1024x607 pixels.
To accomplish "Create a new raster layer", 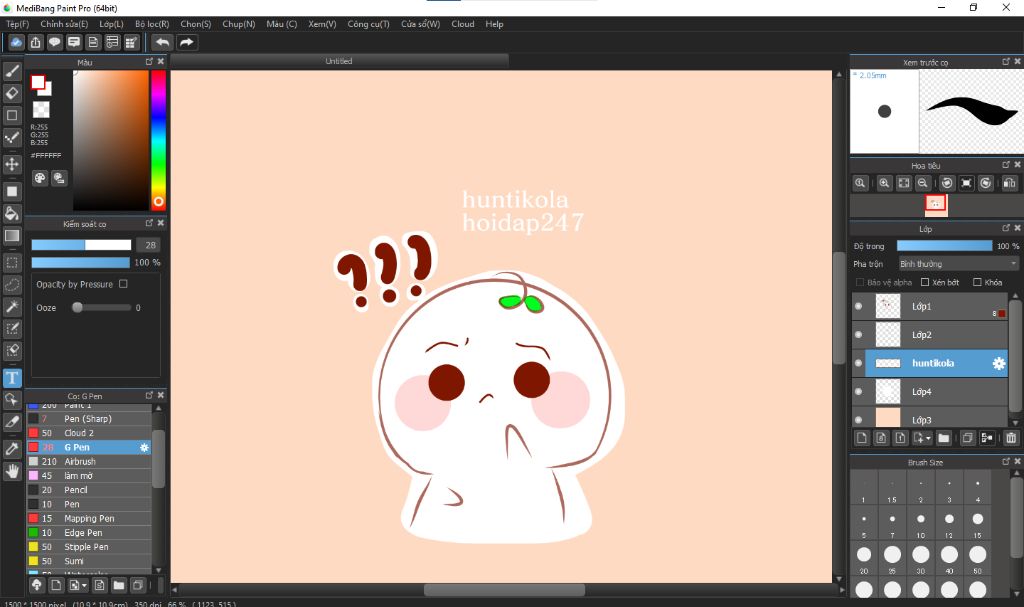I will tap(861, 438).
